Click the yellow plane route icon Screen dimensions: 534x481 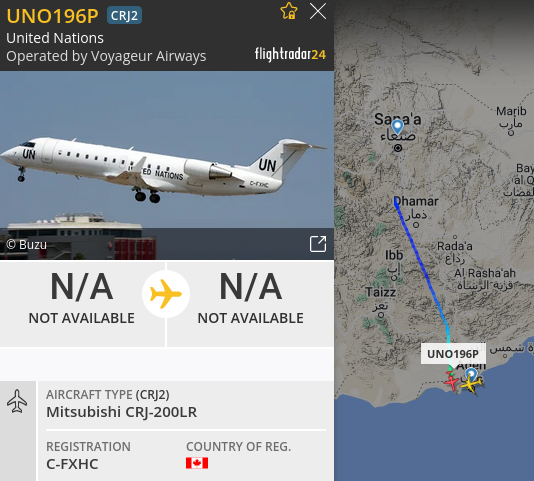[166, 294]
